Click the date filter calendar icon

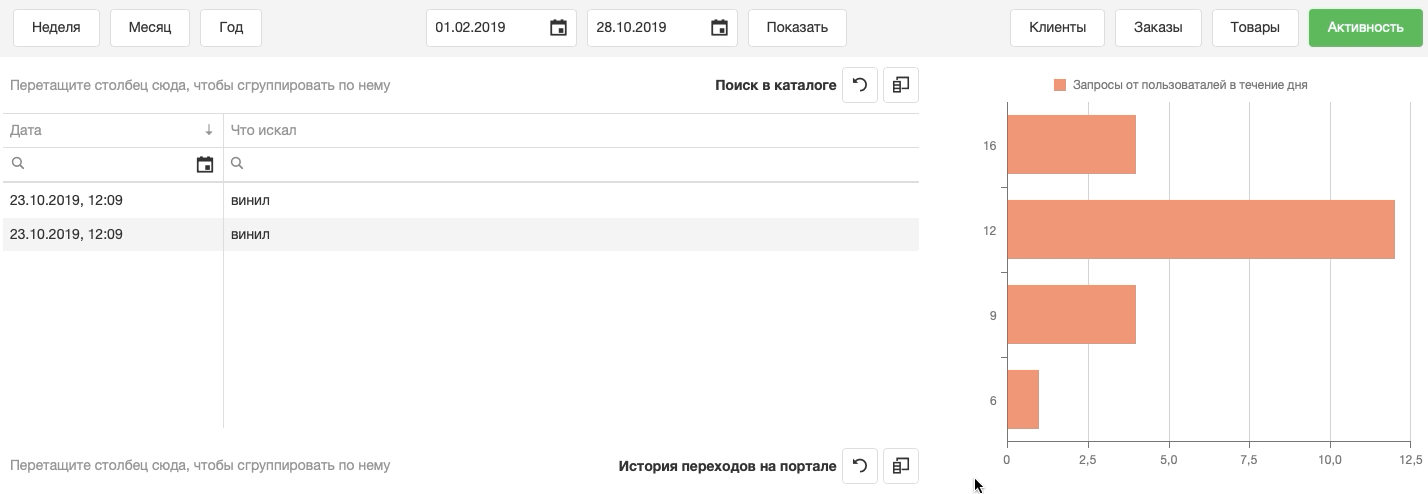pos(205,164)
